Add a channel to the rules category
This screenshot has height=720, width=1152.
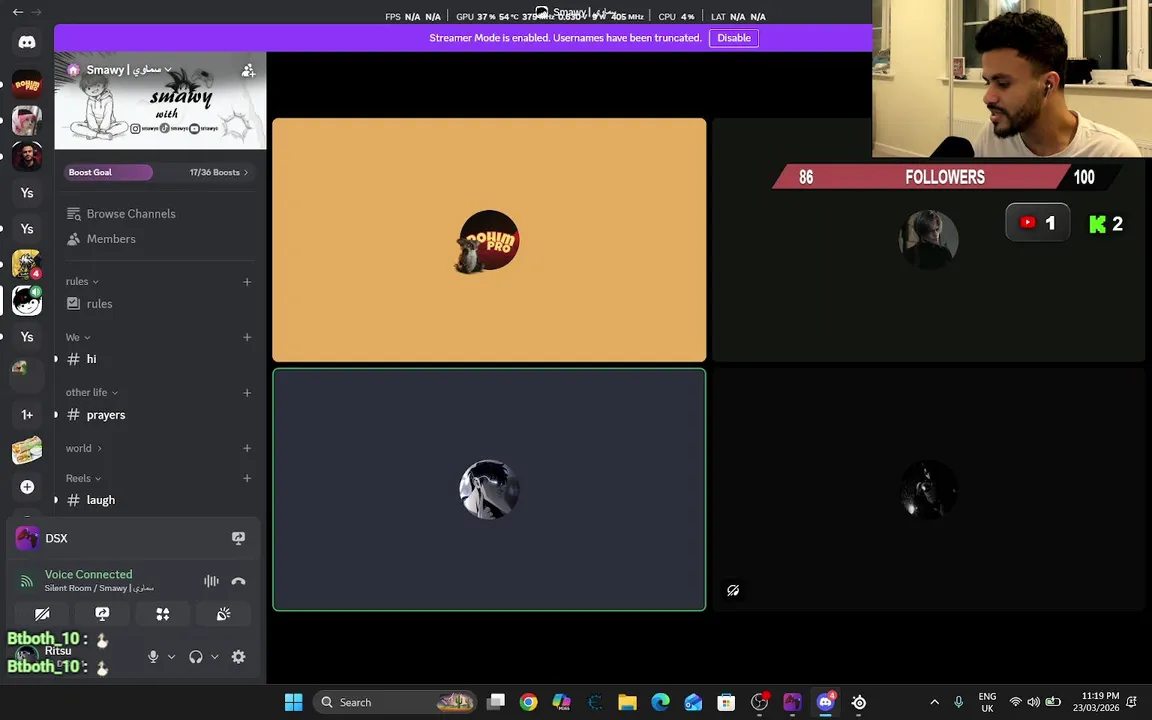[x=247, y=282]
